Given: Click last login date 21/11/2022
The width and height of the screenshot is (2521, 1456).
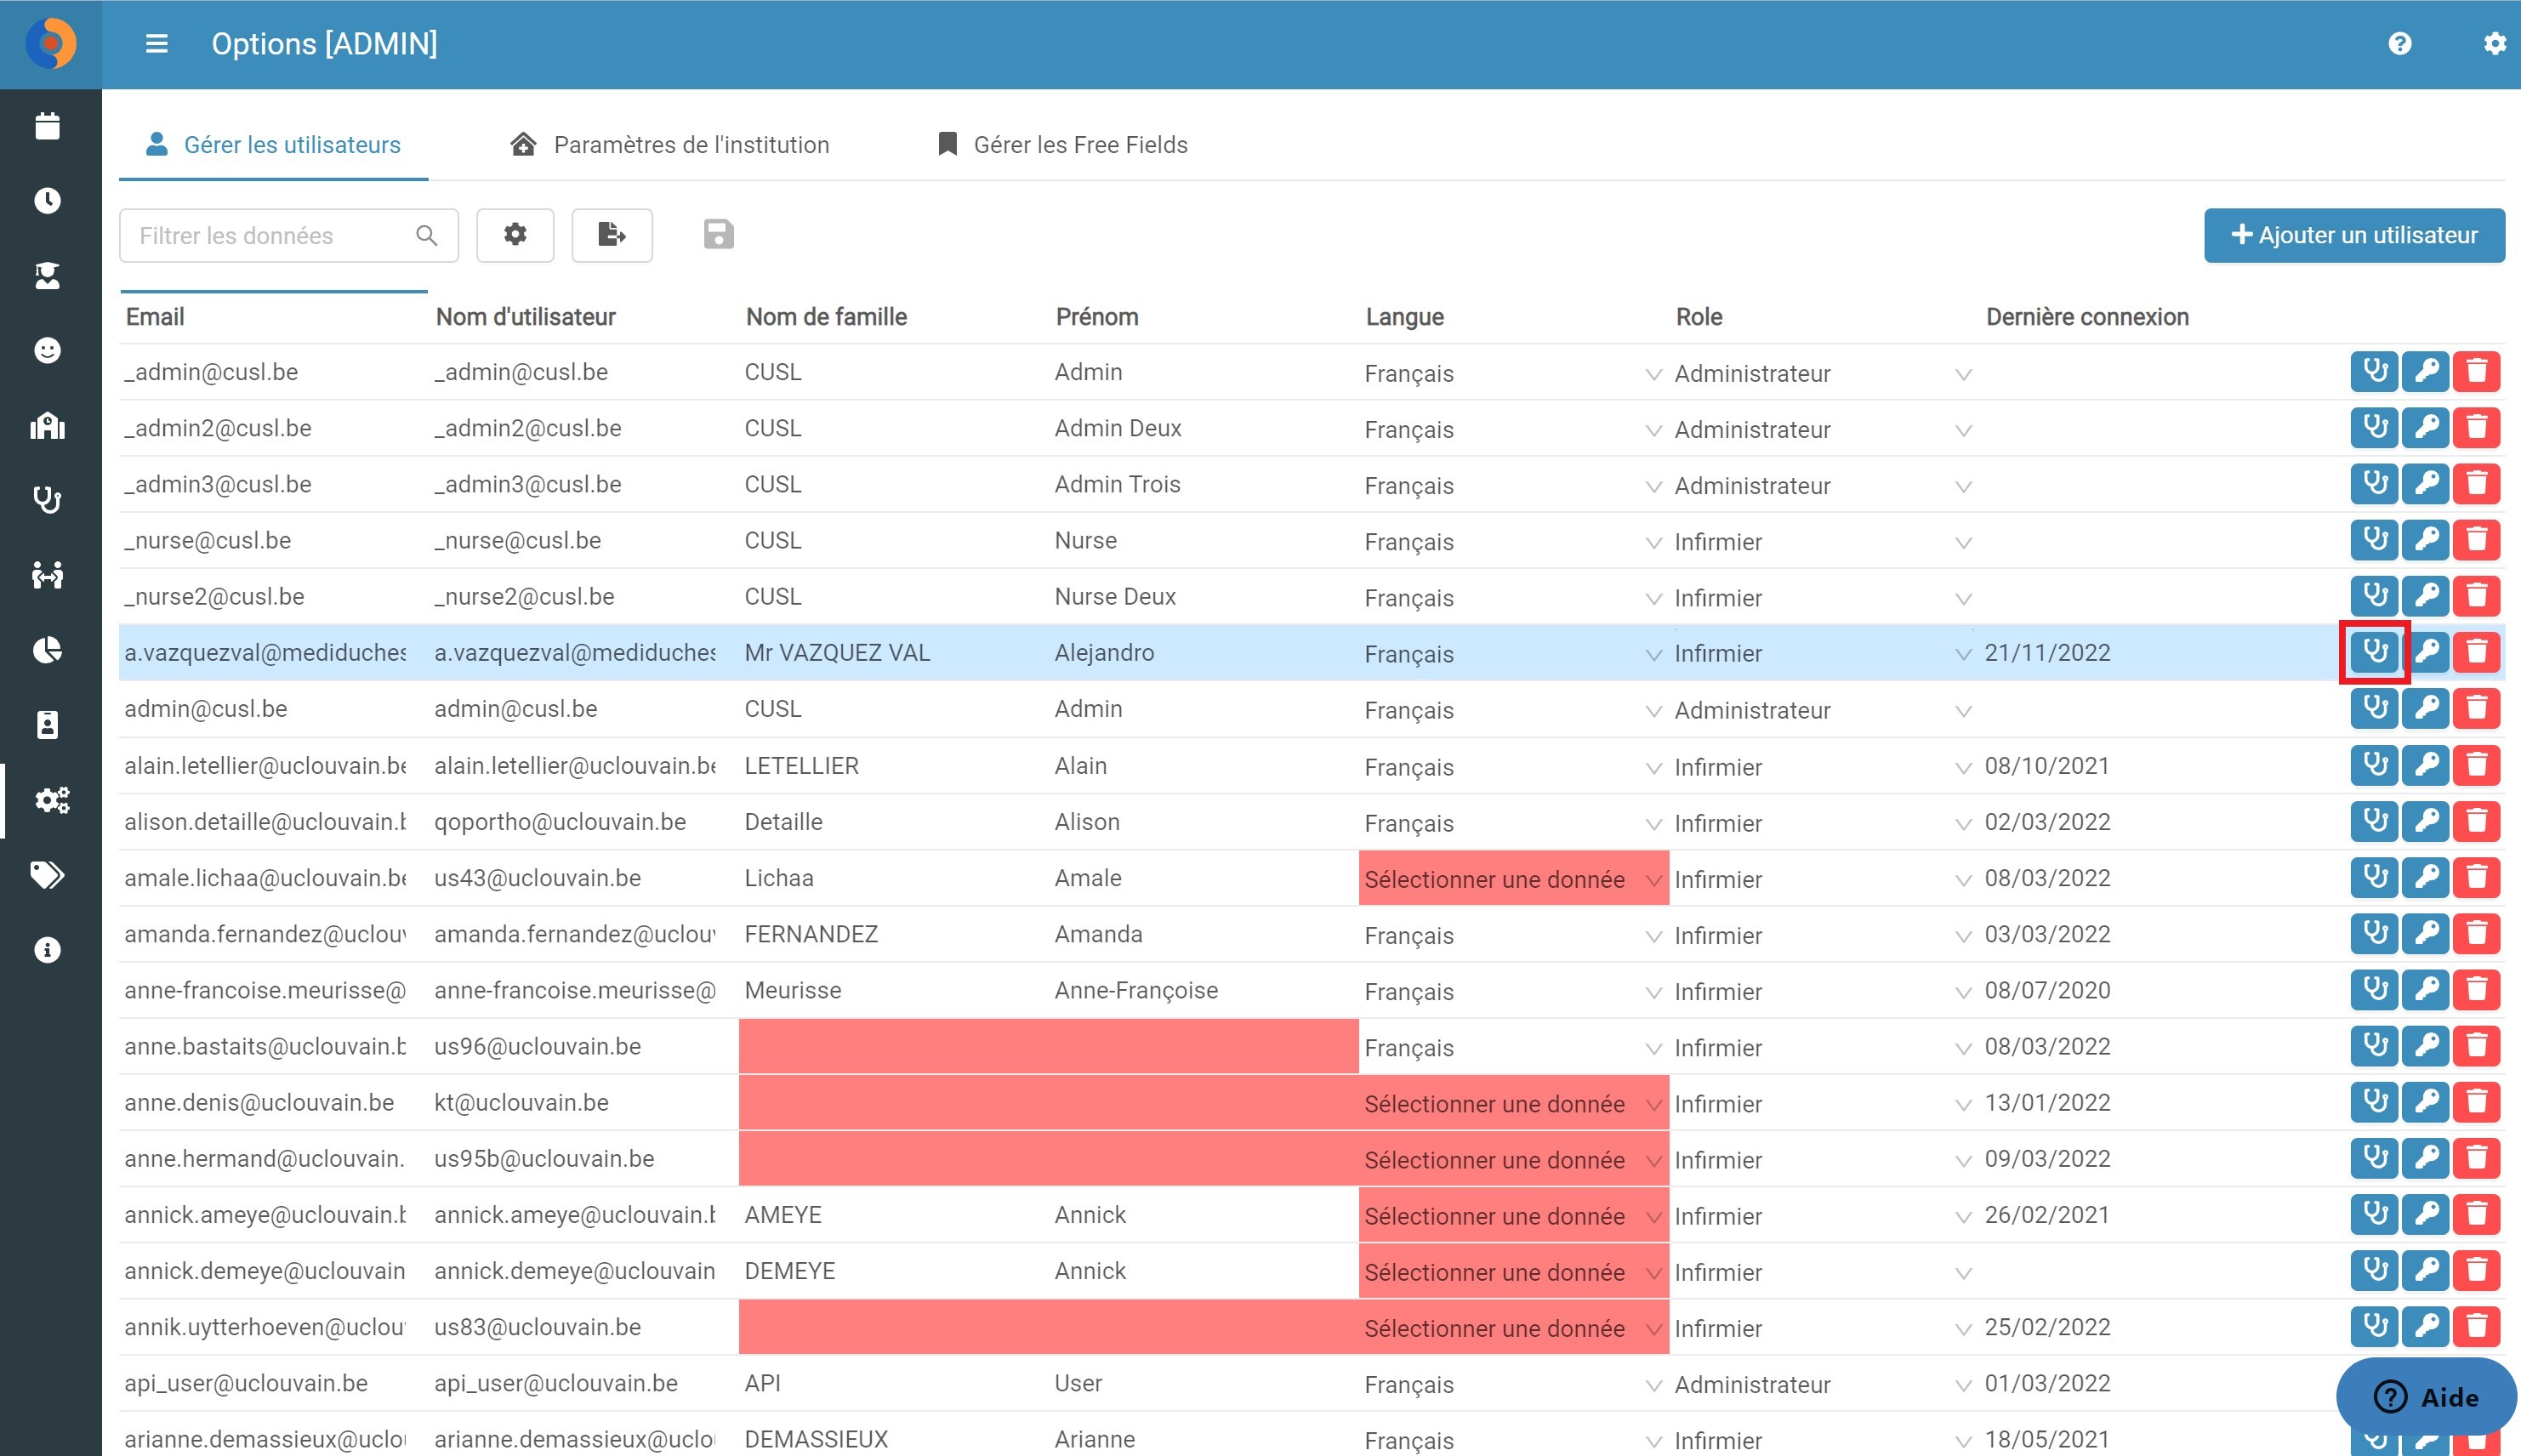Looking at the screenshot, I should coord(2047,653).
